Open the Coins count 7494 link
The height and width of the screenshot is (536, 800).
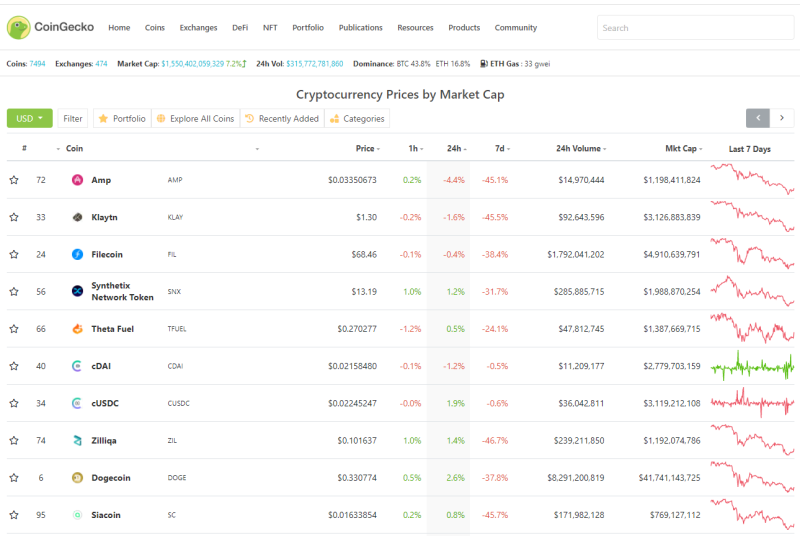click(37, 64)
